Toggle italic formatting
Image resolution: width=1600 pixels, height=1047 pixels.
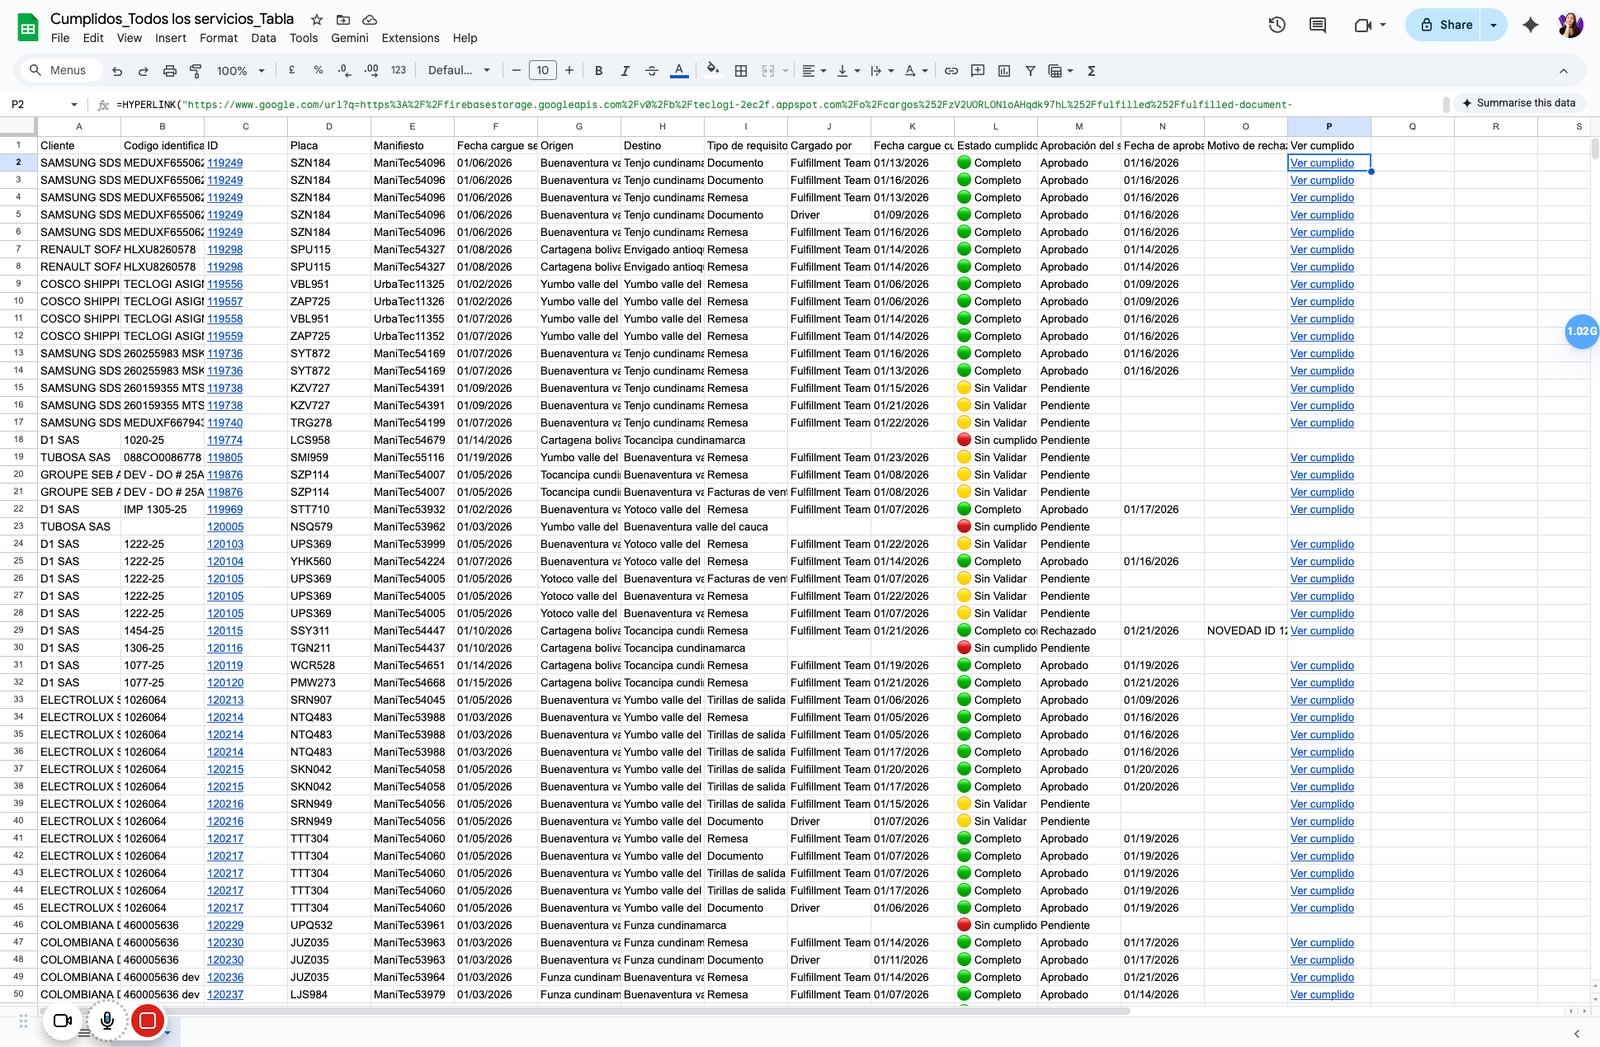click(625, 71)
